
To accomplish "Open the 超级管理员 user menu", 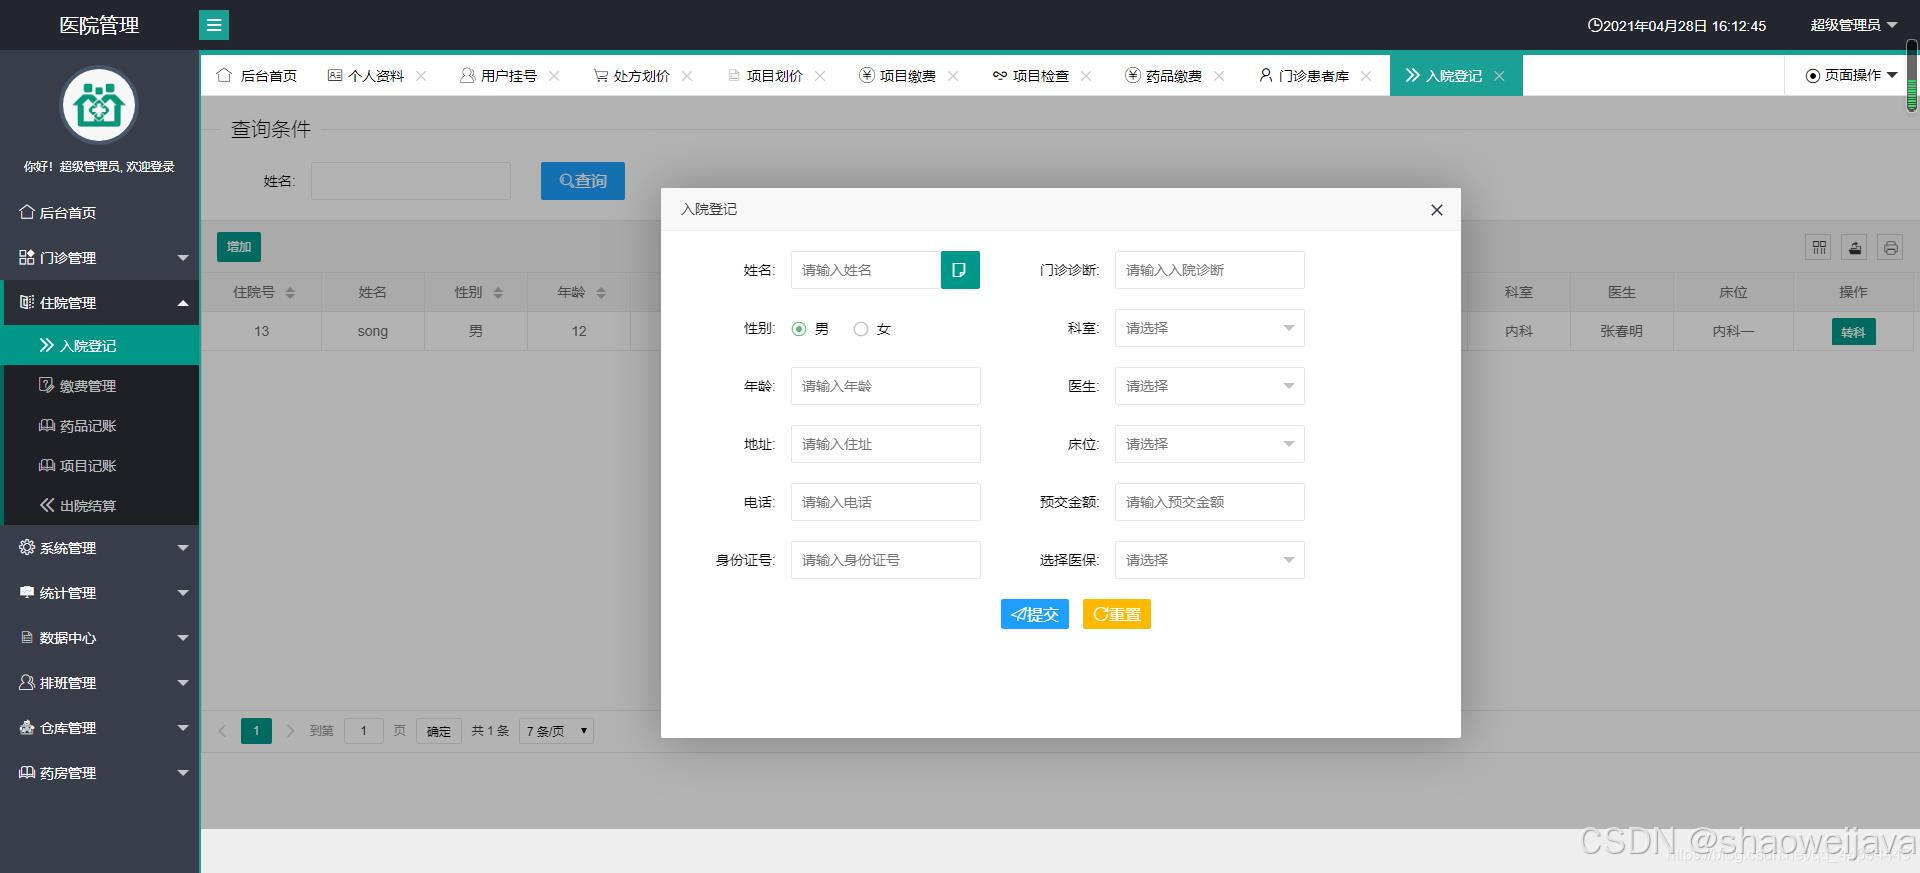I will click(1854, 25).
